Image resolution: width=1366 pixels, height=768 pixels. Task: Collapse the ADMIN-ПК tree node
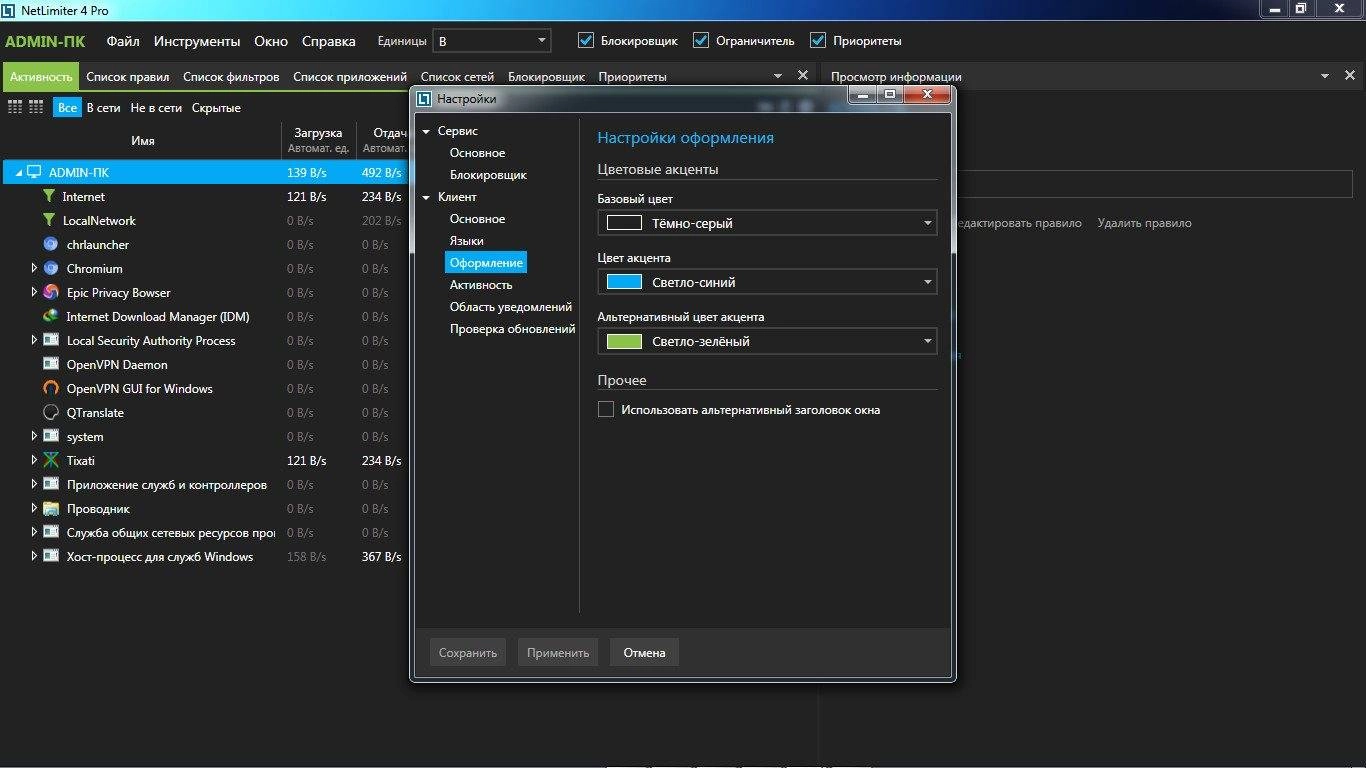(x=19, y=173)
